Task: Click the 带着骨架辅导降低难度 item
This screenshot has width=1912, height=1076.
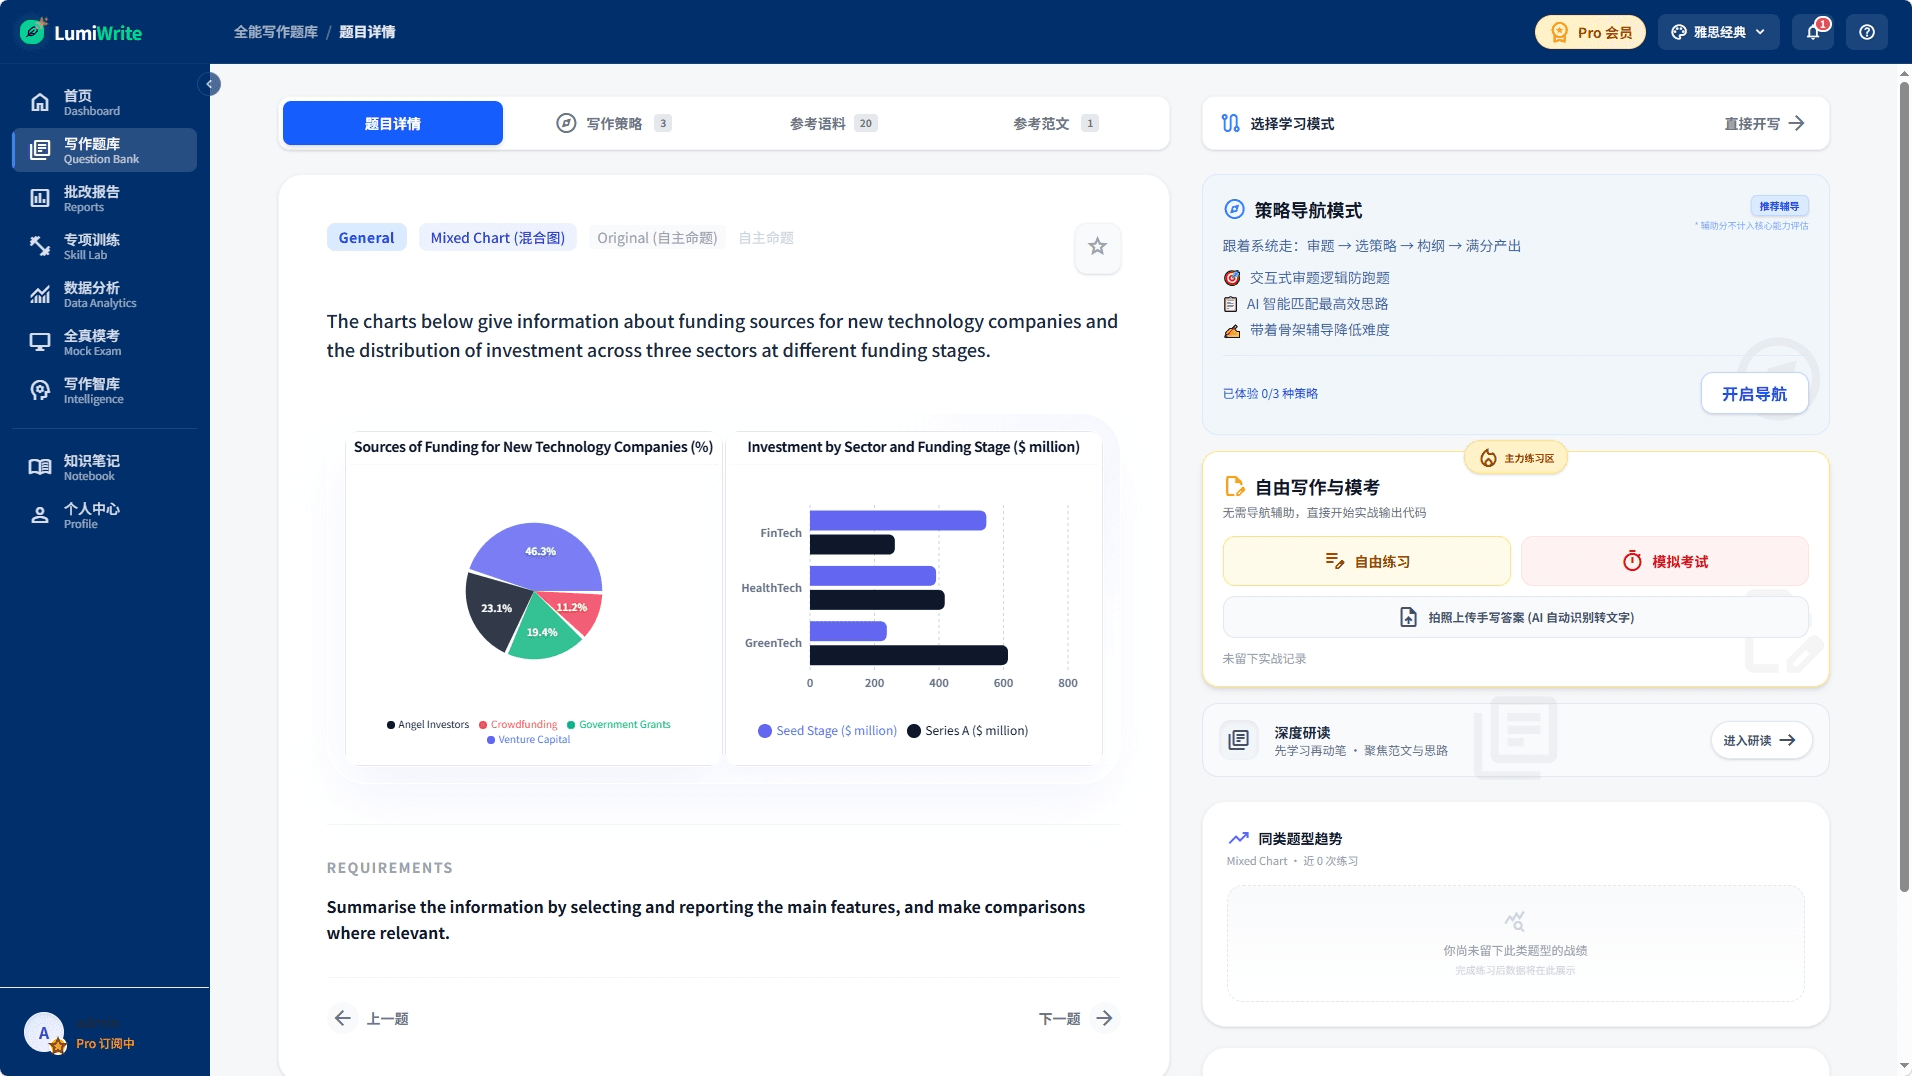Action: tap(1306, 330)
